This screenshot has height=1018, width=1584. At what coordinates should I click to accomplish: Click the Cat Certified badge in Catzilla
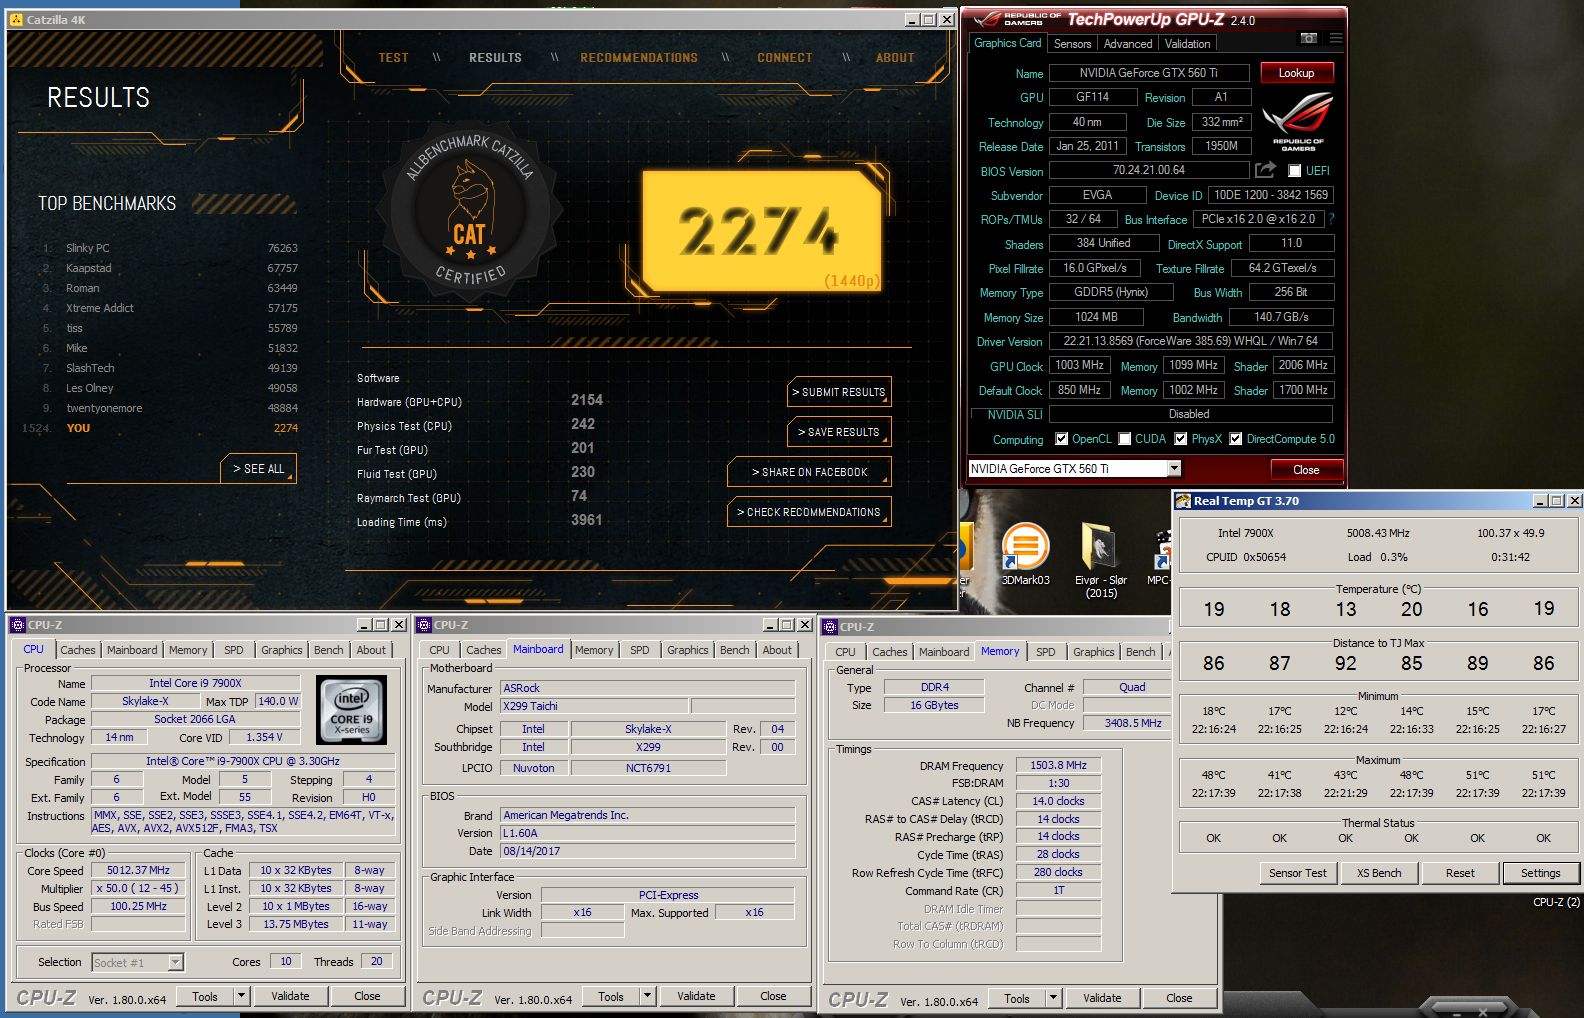coord(469,213)
